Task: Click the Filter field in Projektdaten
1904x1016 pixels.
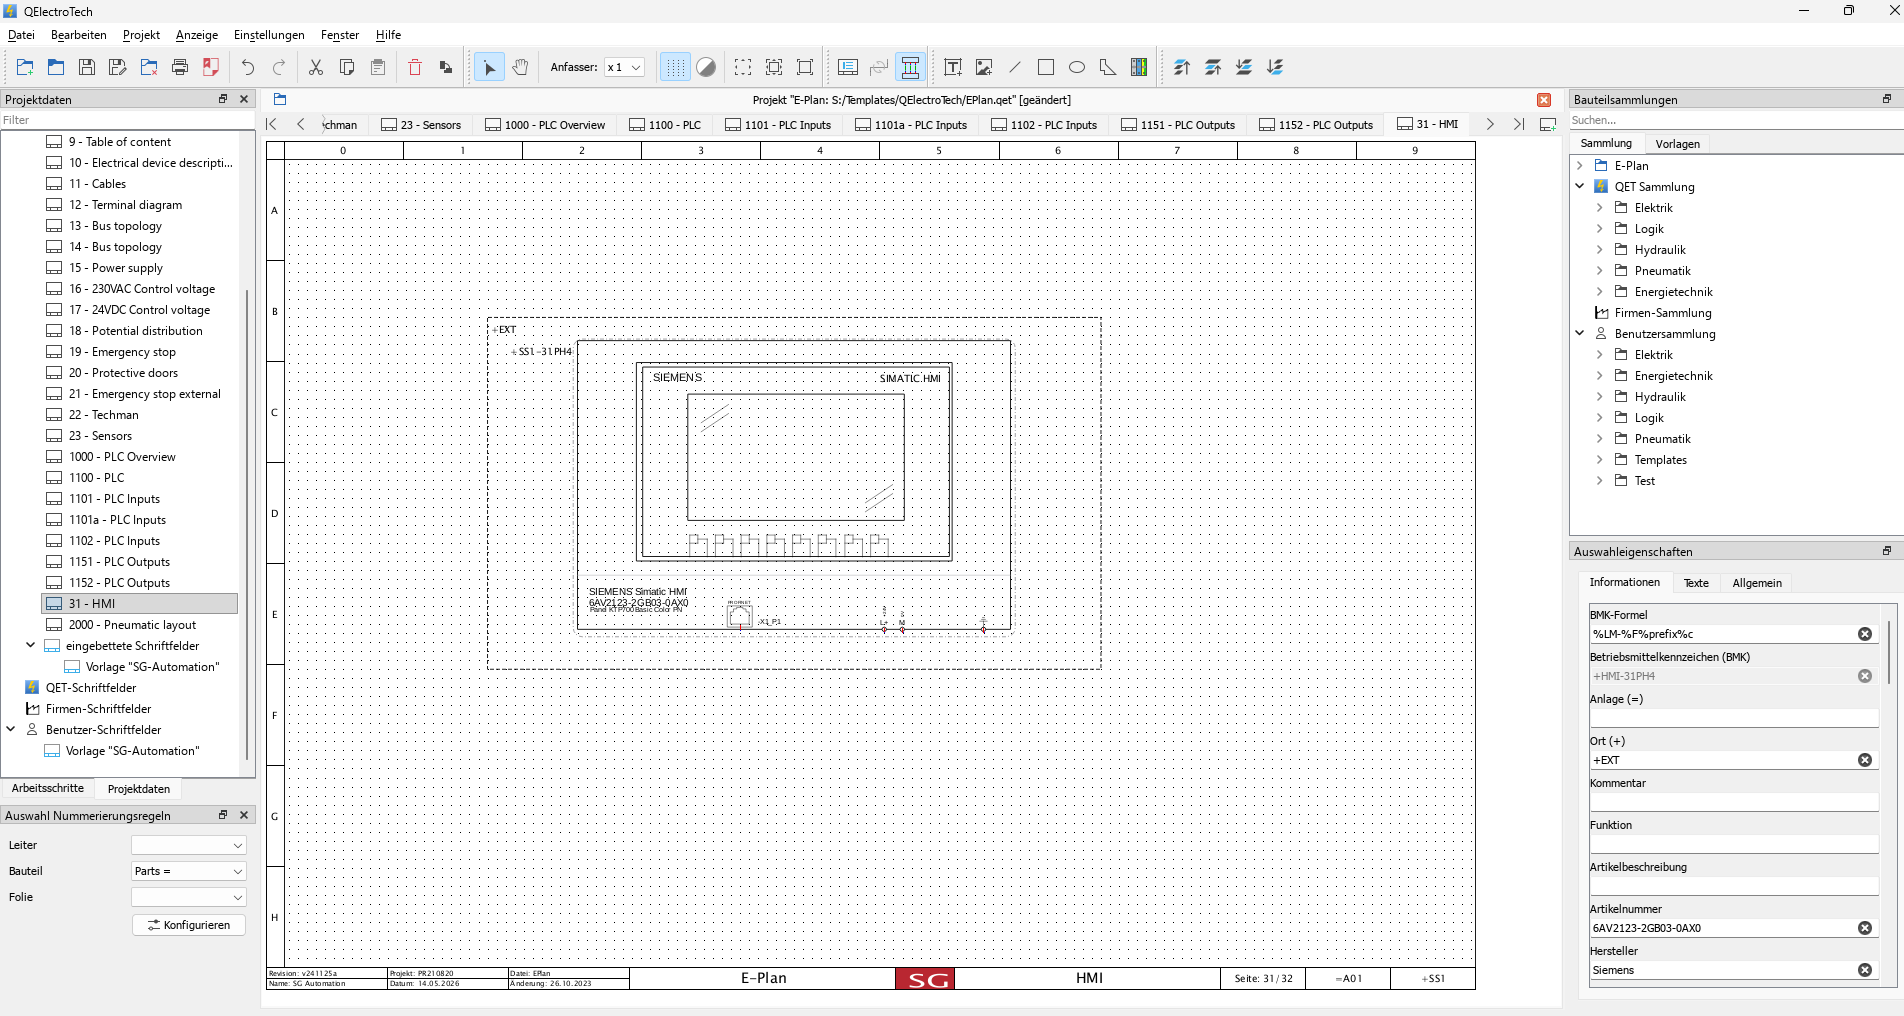Action: pyautogui.click(x=127, y=120)
